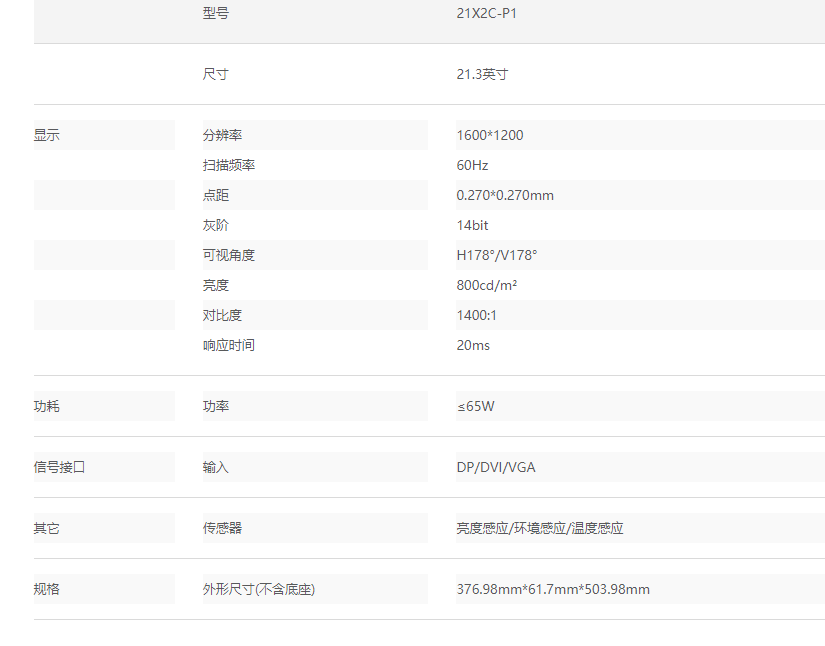
Task: Click the 扫描频率 label
Action: click(x=229, y=165)
